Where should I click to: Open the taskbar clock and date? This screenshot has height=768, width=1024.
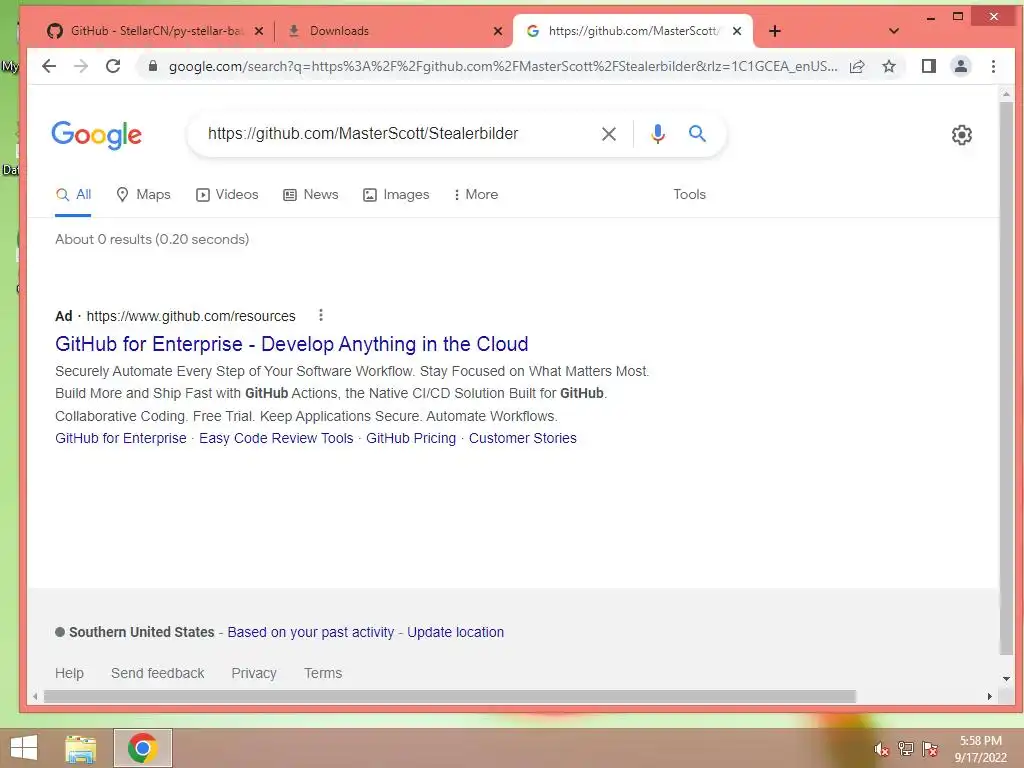point(981,749)
